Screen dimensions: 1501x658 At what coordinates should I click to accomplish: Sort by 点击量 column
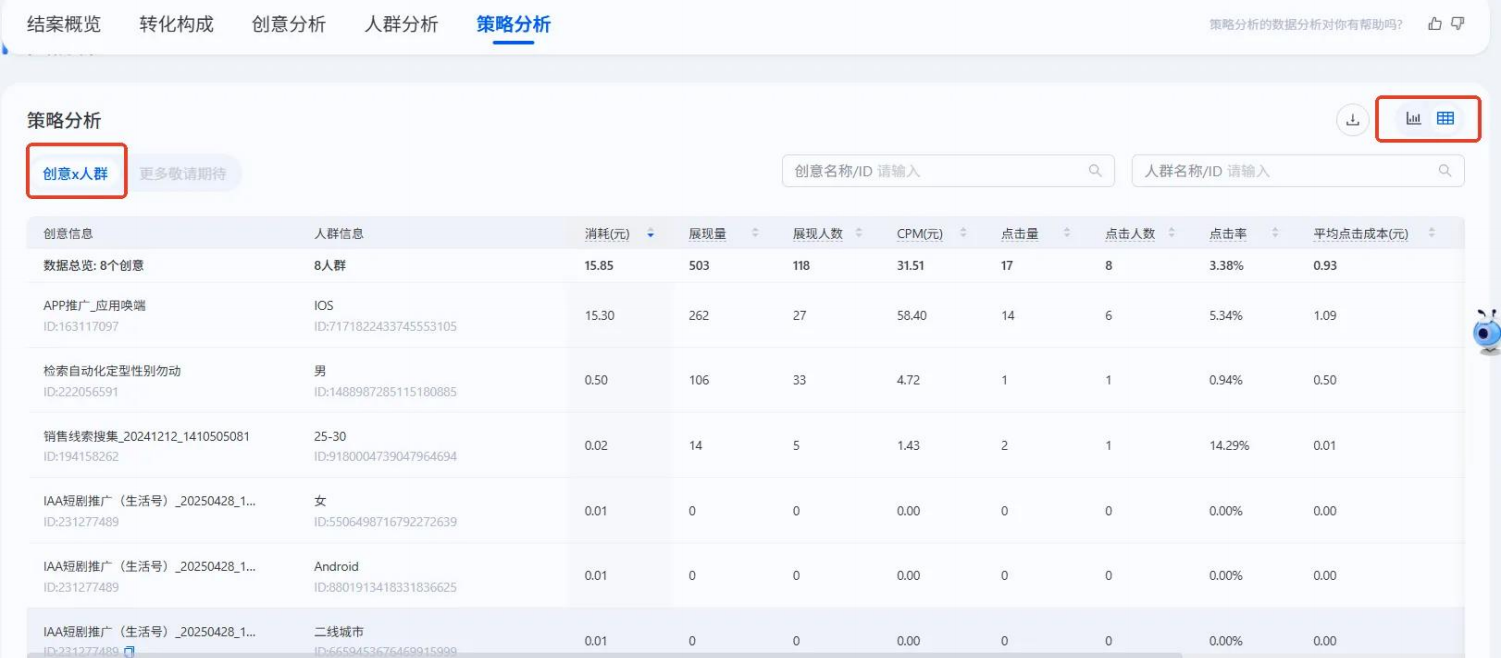[1067, 233]
